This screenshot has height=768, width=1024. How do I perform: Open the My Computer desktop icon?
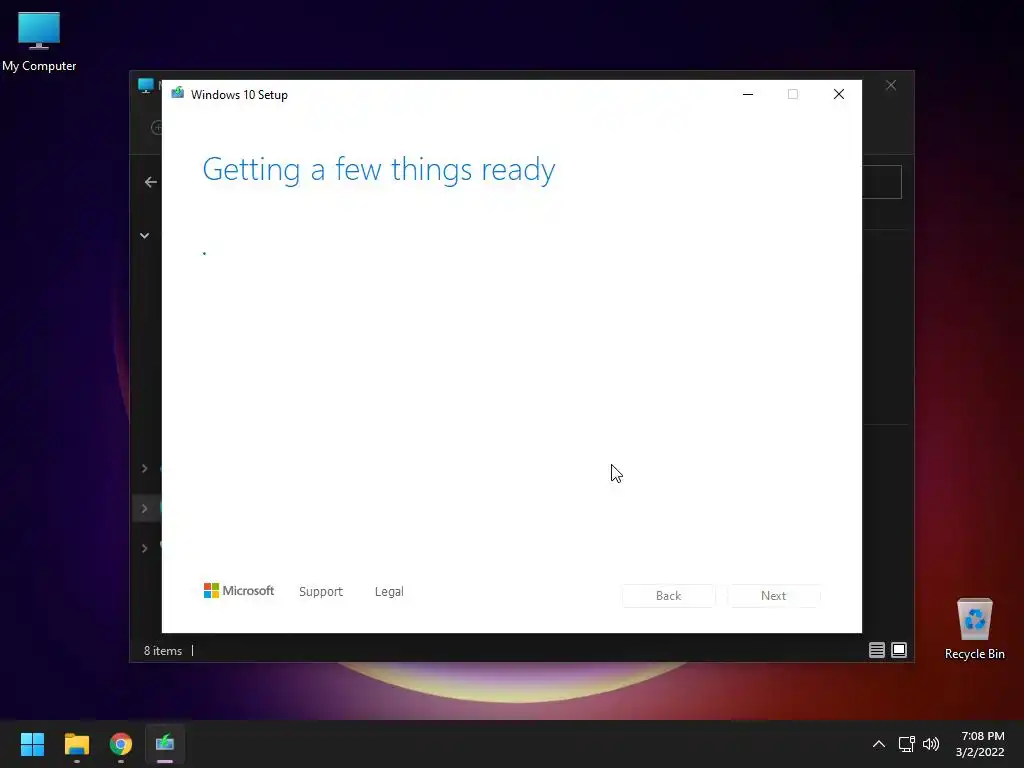pos(39,41)
